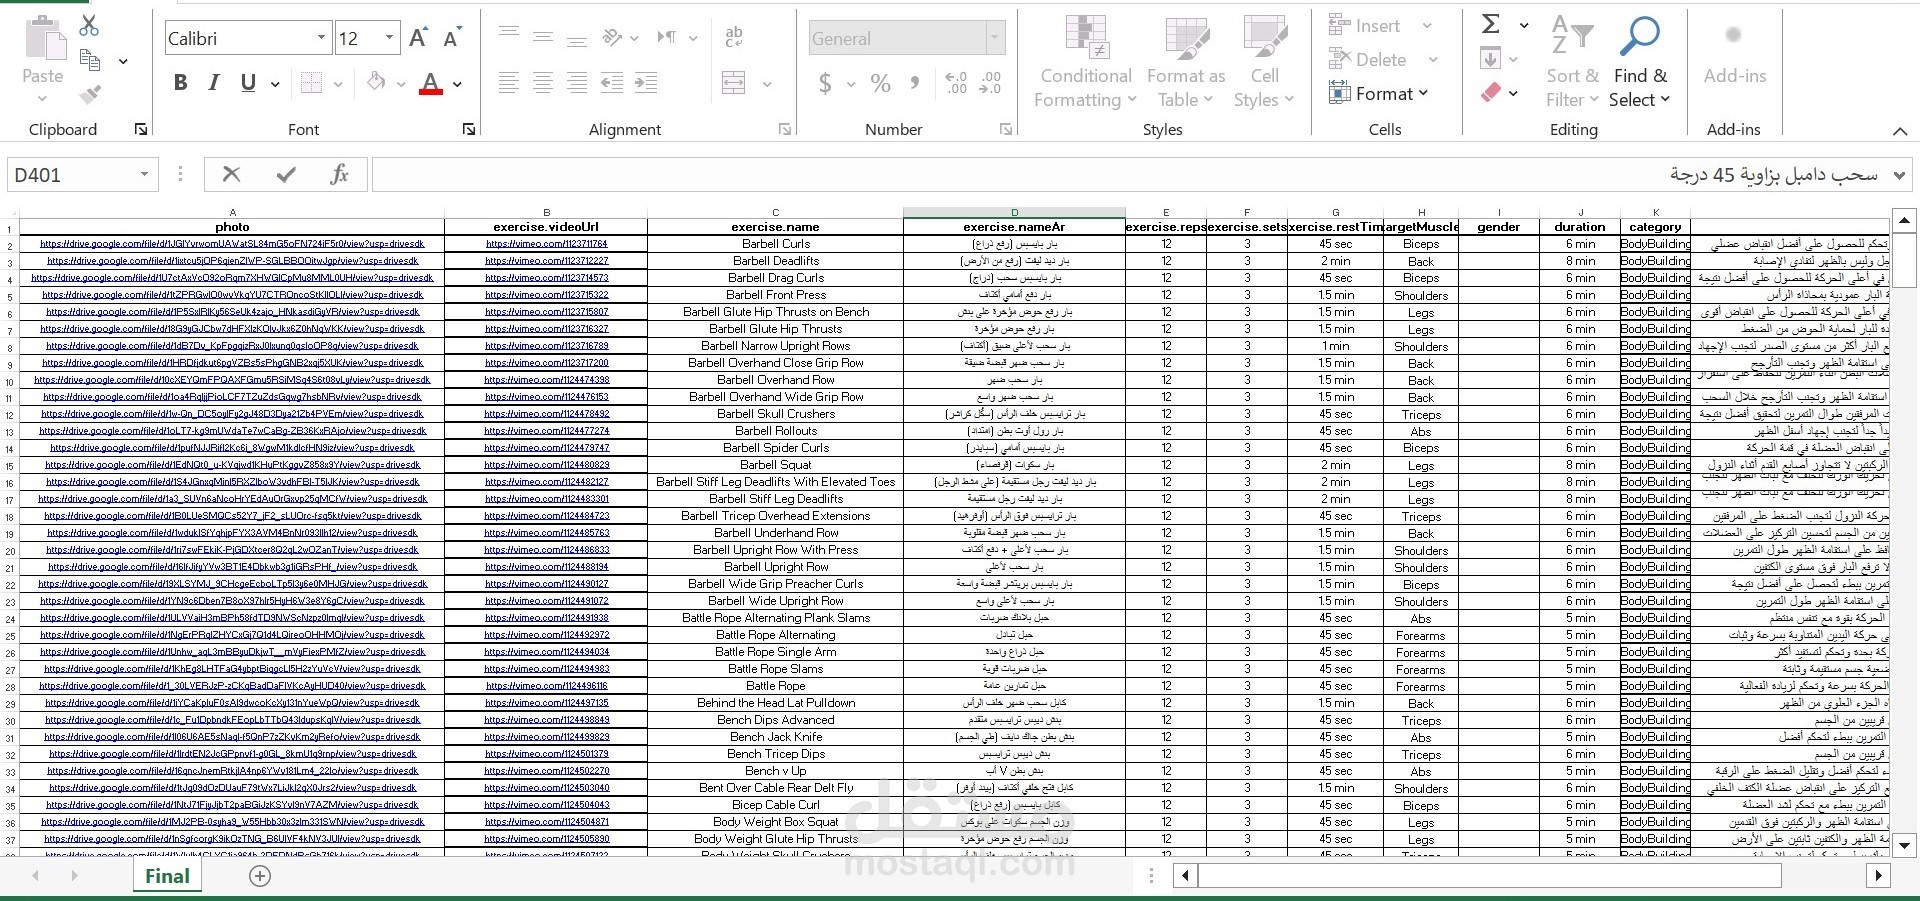This screenshot has width=1920, height=901.
Task: Open Conditional Formatting menu
Action: (x=1086, y=62)
